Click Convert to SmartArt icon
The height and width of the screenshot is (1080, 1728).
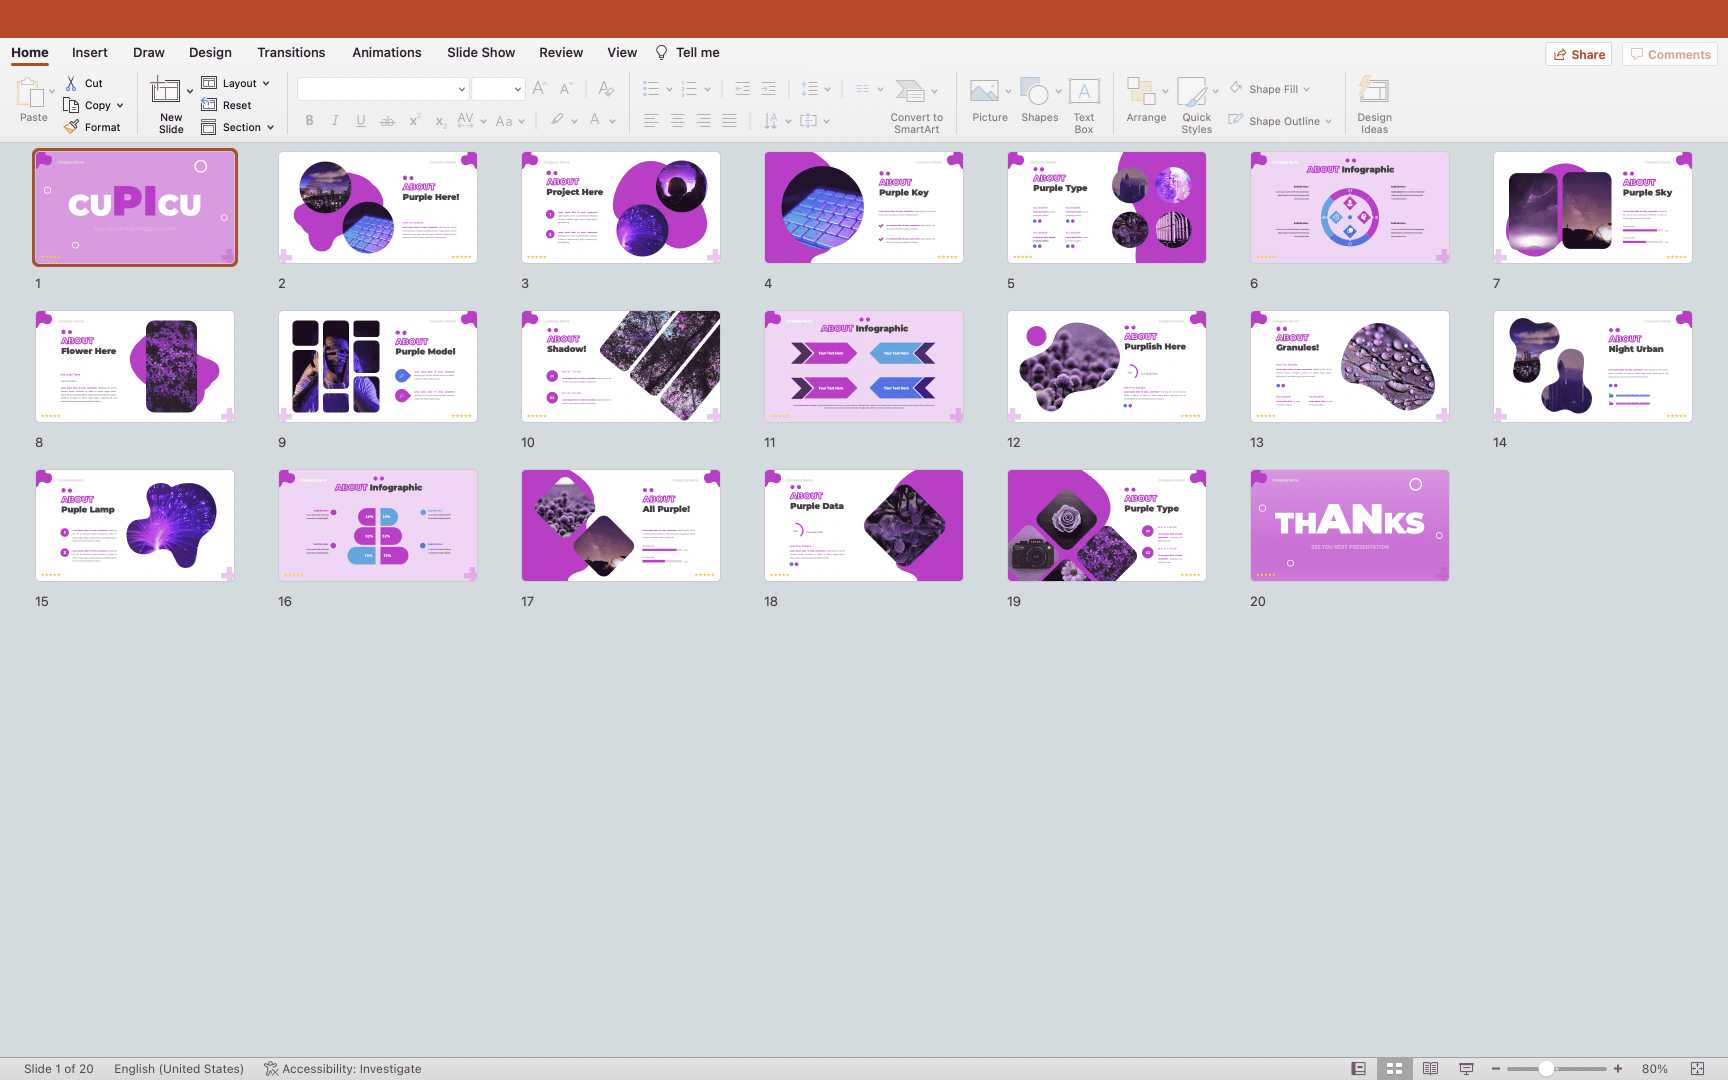[910, 92]
